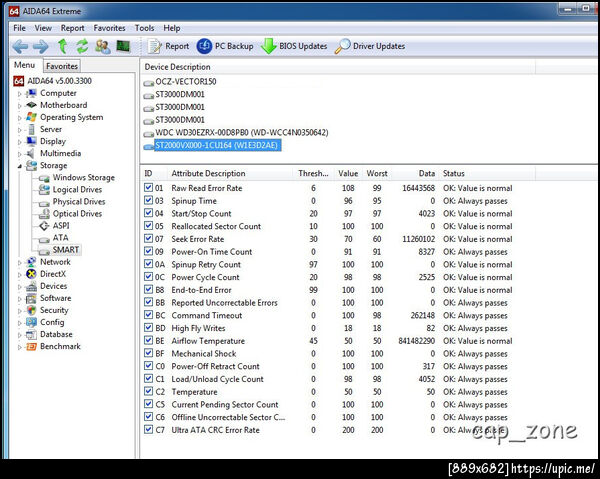The width and height of the screenshot is (600, 479).
Task: Expand the Multimedia tree node
Action: [x=20, y=154]
